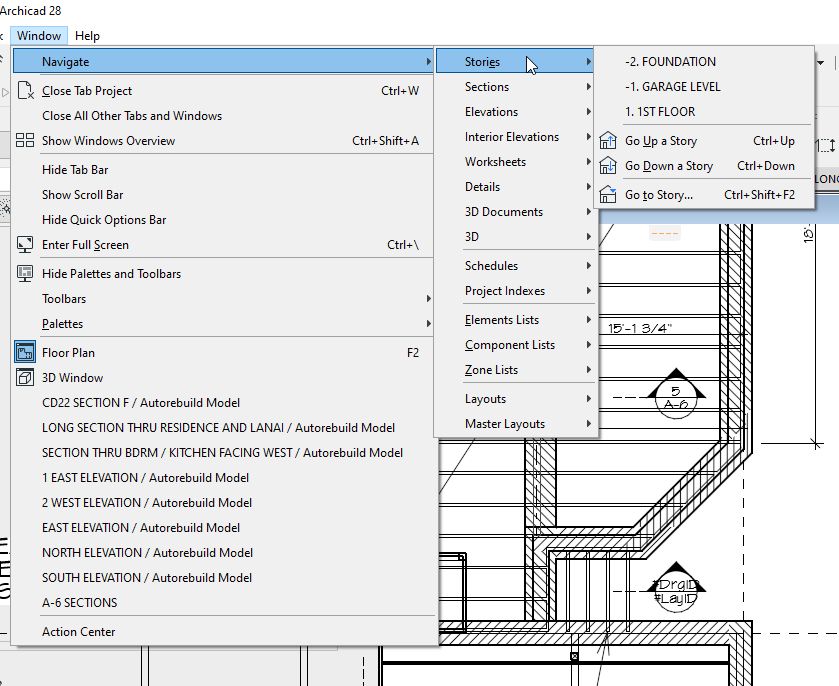Click the 3D Window cube icon
Image resolution: width=839 pixels, height=686 pixels.
[25, 377]
